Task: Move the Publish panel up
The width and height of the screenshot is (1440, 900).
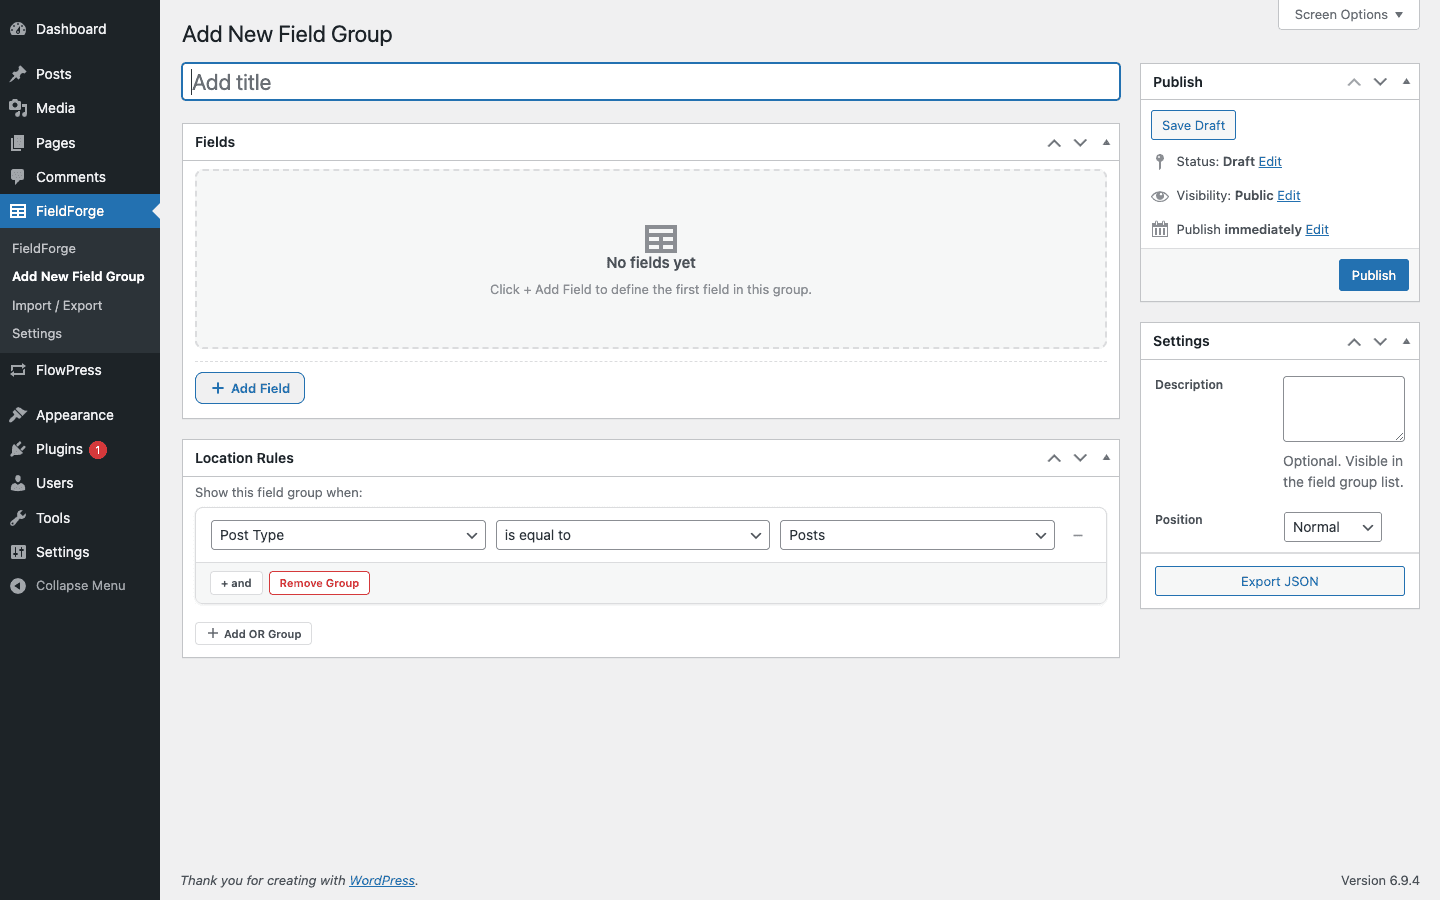Action: click(1354, 82)
